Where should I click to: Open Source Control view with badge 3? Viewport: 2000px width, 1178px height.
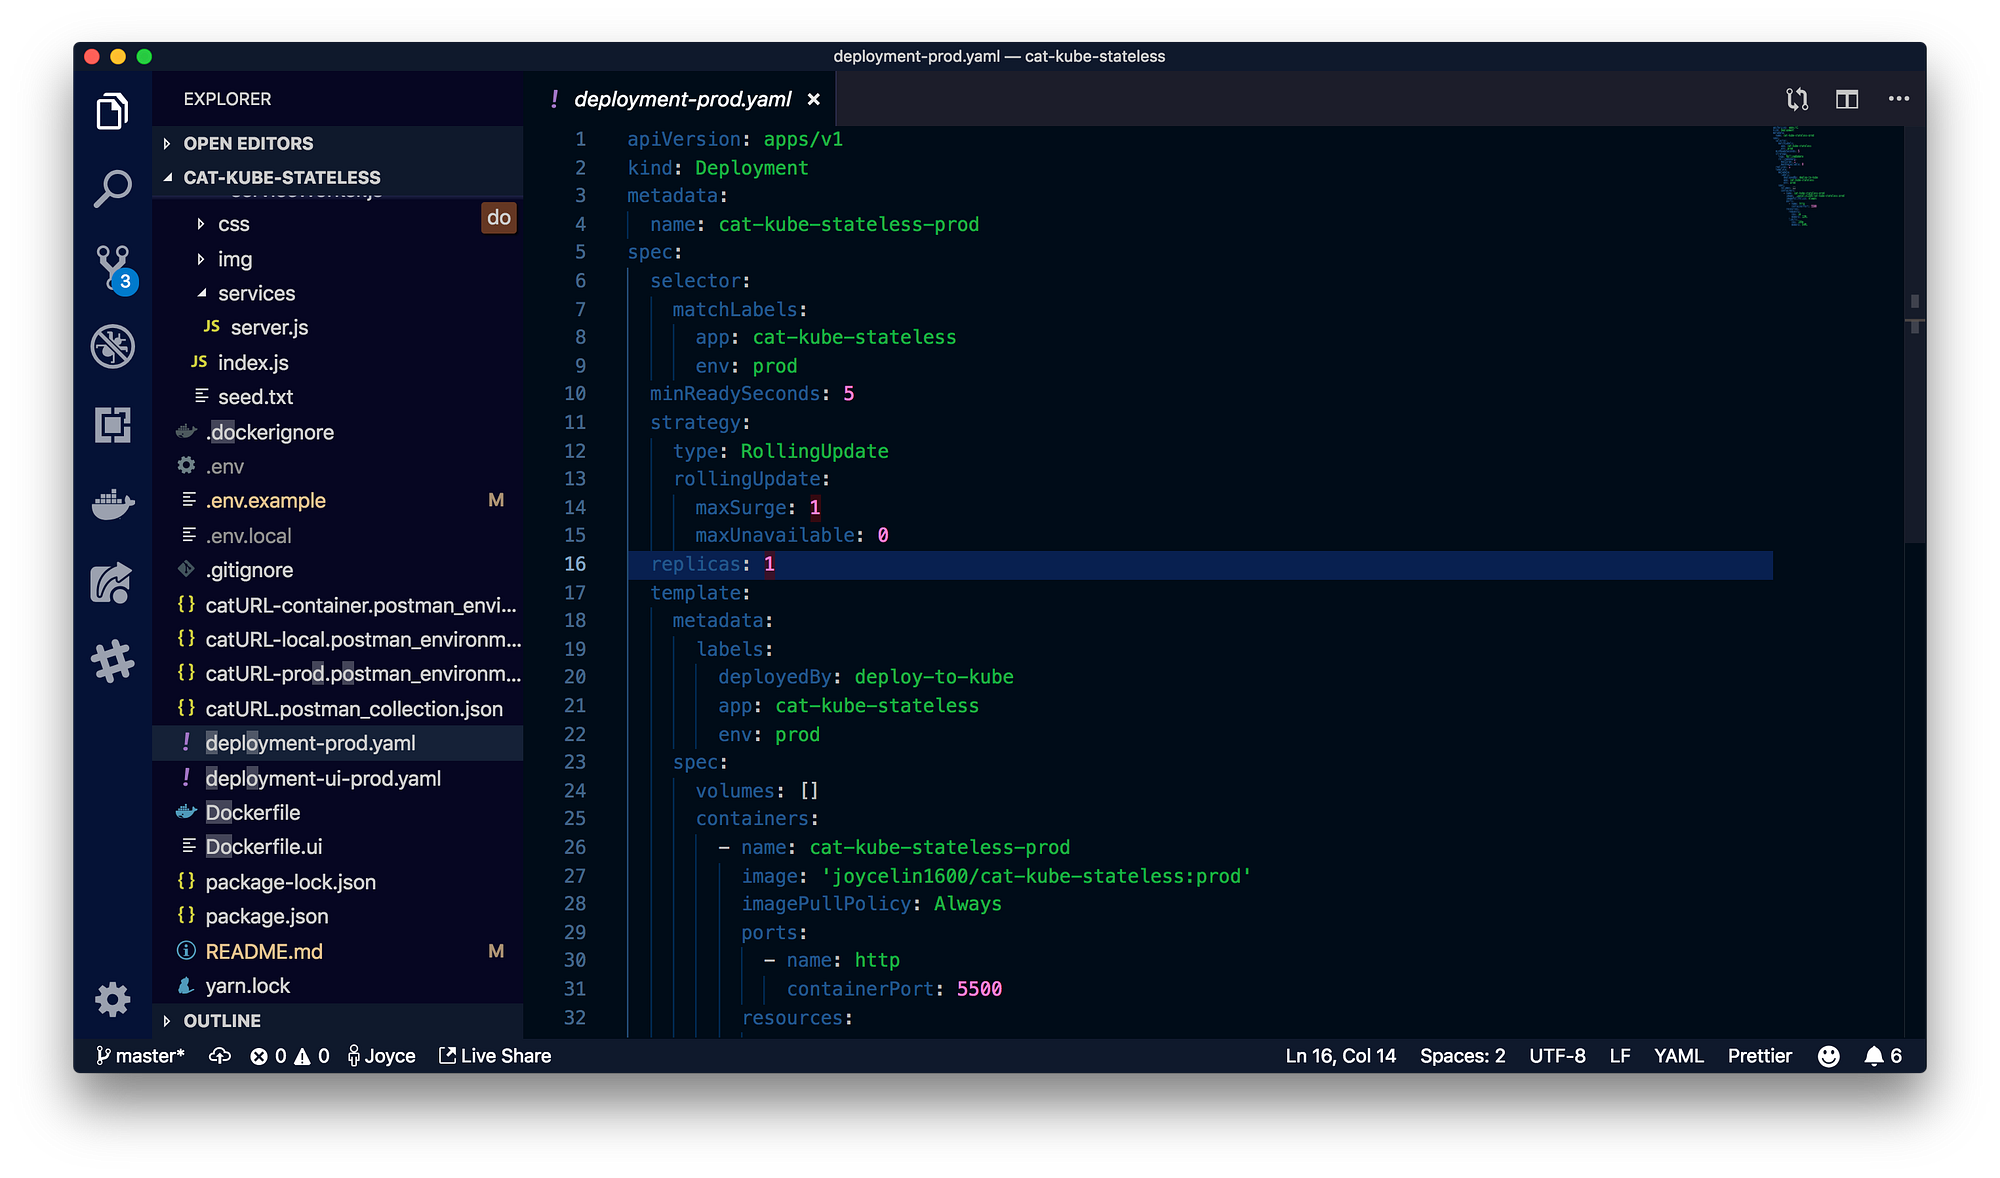(x=112, y=266)
